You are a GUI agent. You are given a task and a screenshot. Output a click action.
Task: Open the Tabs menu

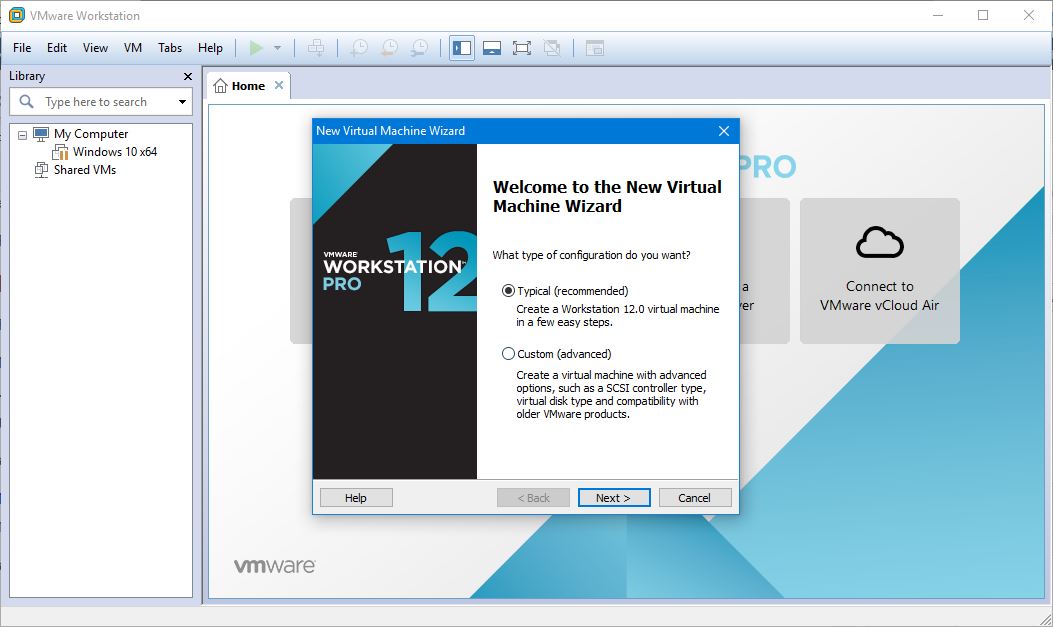click(x=170, y=48)
